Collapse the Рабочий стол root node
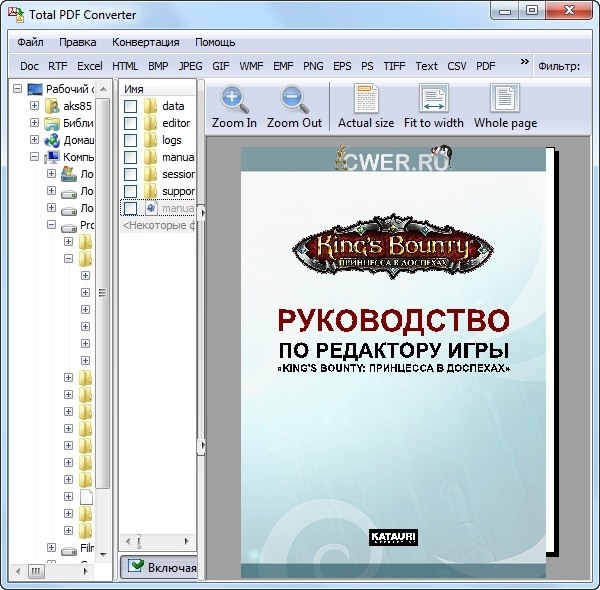Screen dimensions: 600x590 [x=19, y=89]
